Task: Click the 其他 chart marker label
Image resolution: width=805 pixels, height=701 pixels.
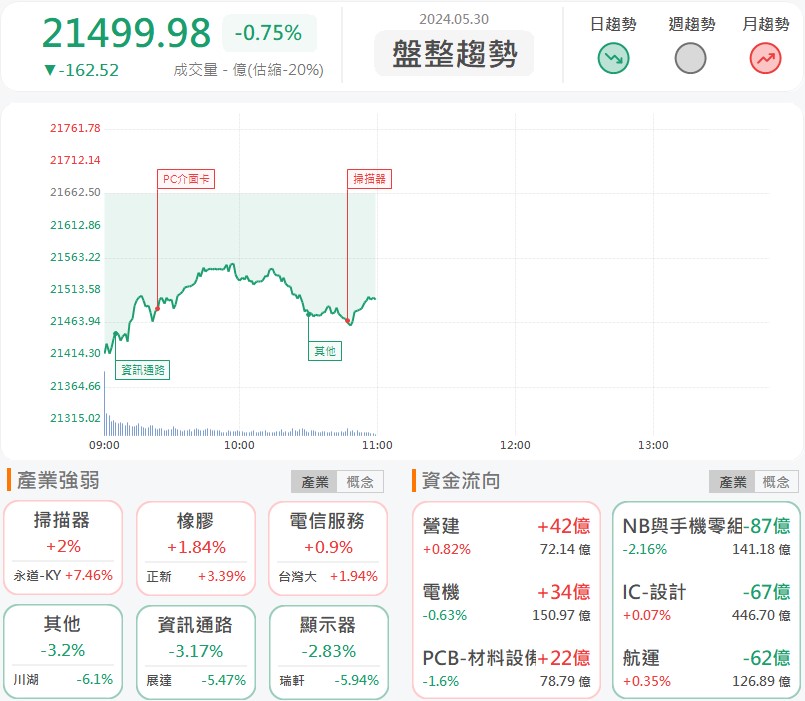Action: (325, 351)
